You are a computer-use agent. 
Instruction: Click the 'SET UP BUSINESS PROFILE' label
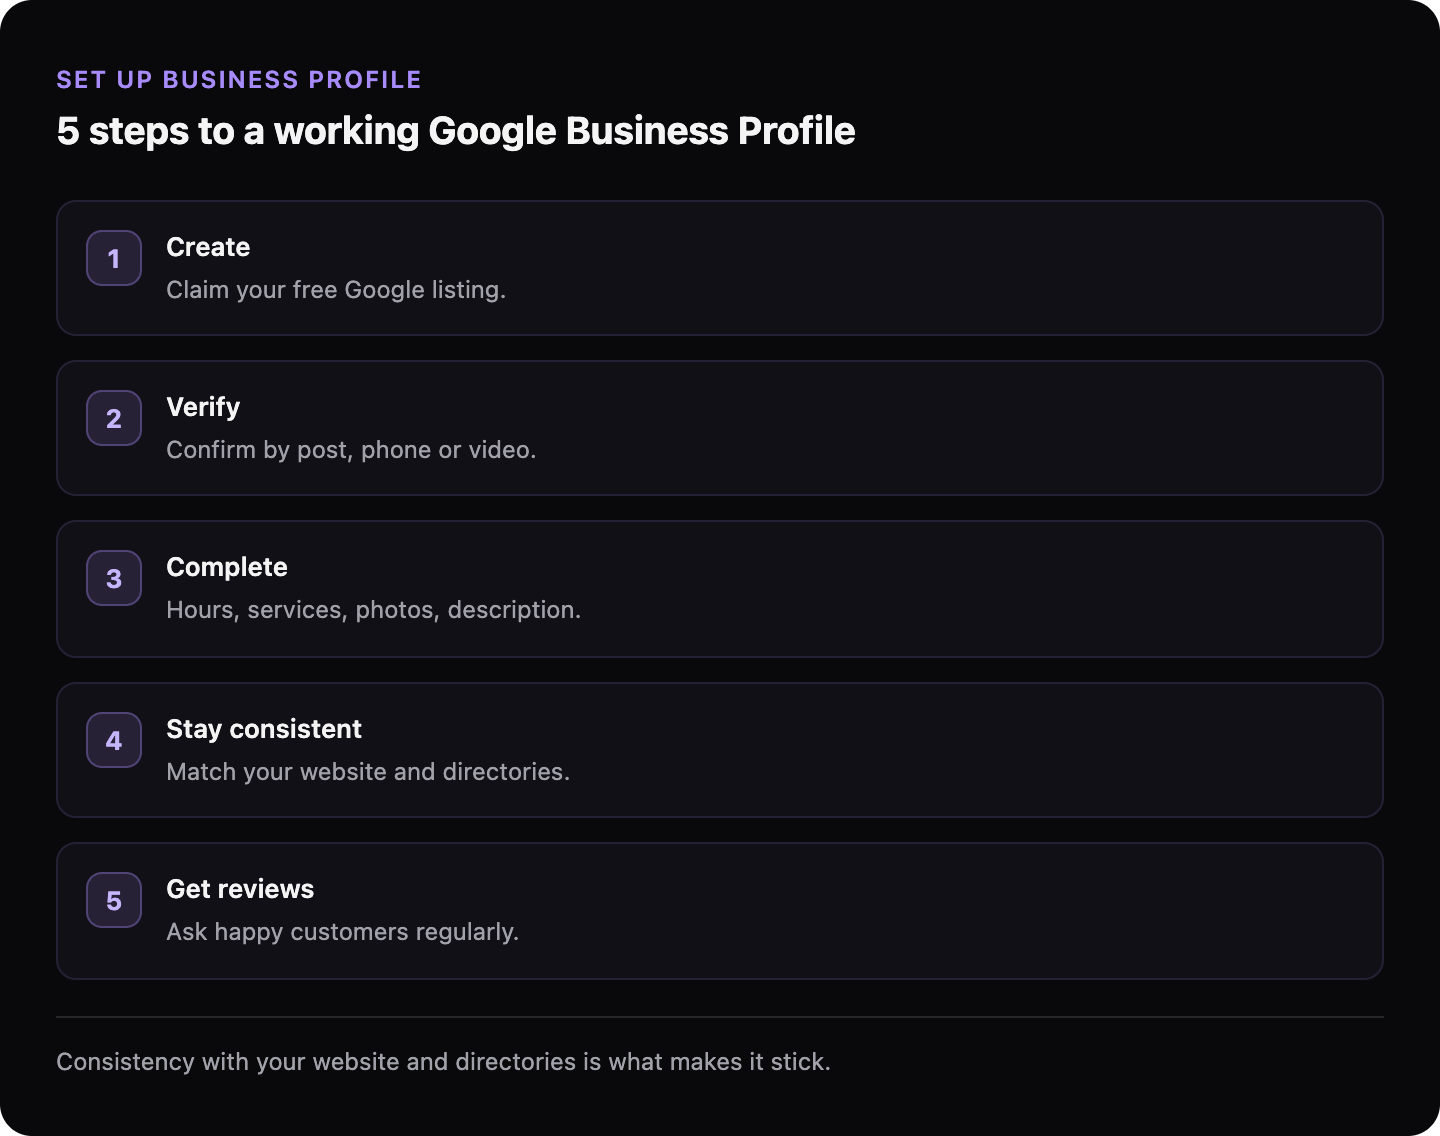click(x=239, y=80)
